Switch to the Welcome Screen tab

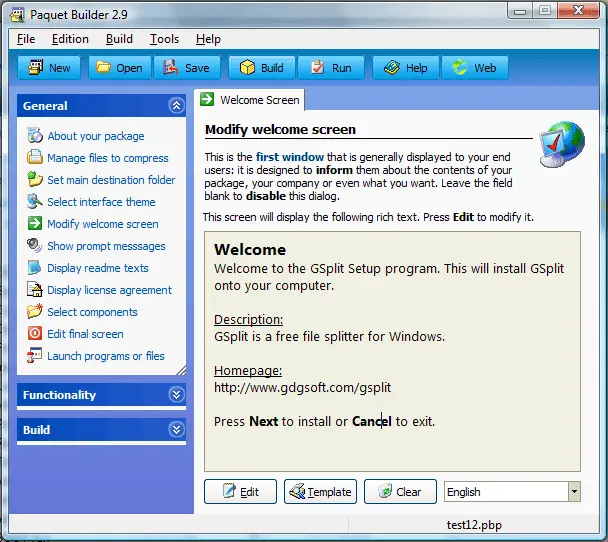pos(251,100)
